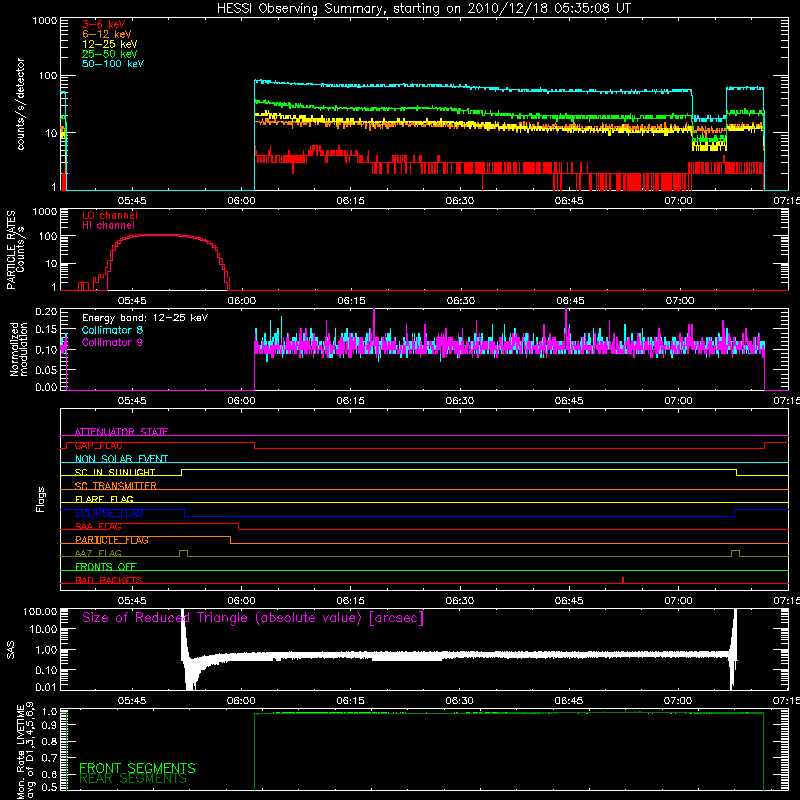Click the NON_SOLAR_EVENT flag label
This screenshot has width=800, height=800.
[x=121, y=459]
